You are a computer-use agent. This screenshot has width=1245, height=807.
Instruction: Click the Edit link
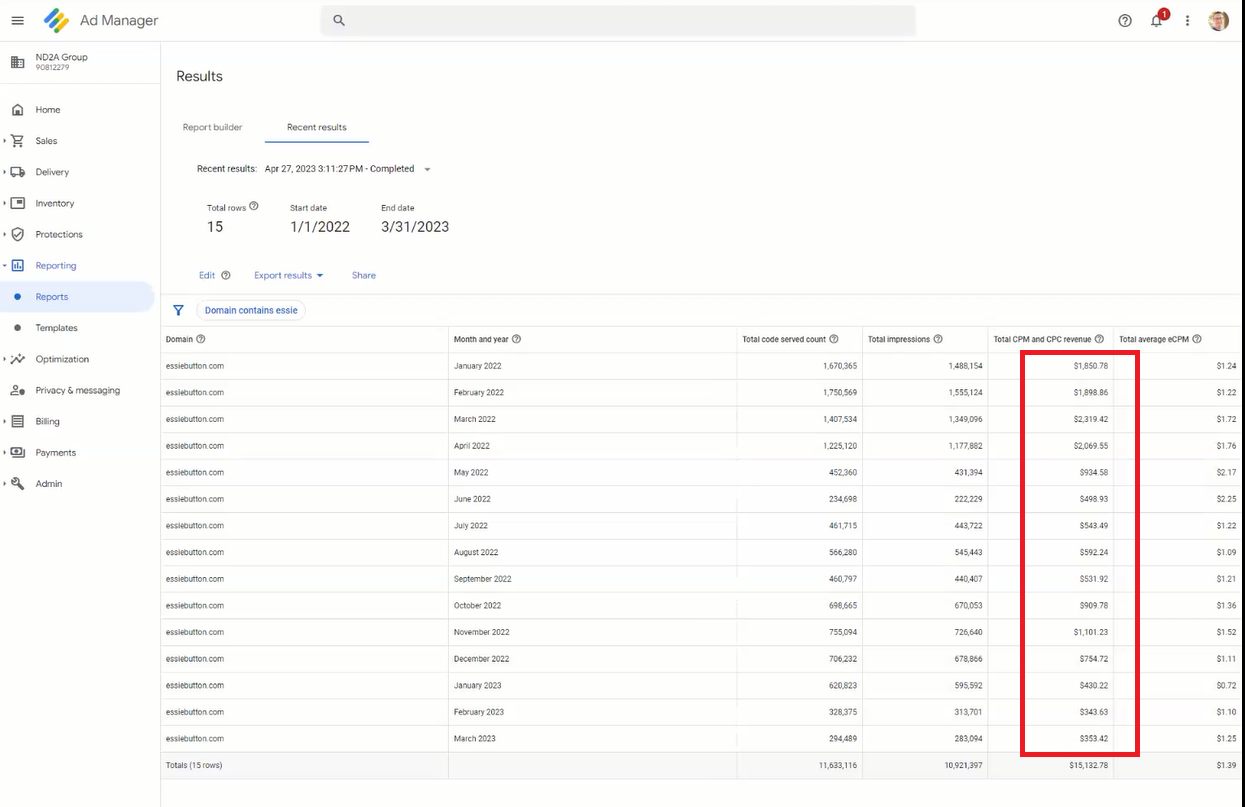pos(207,275)
